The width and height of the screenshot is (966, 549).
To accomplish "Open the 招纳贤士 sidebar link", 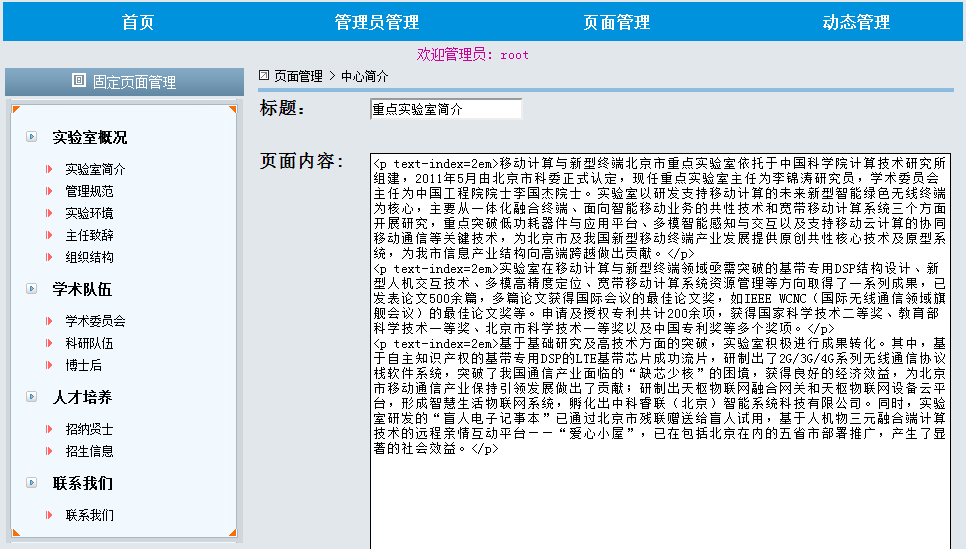I will (x=89, y=429).
